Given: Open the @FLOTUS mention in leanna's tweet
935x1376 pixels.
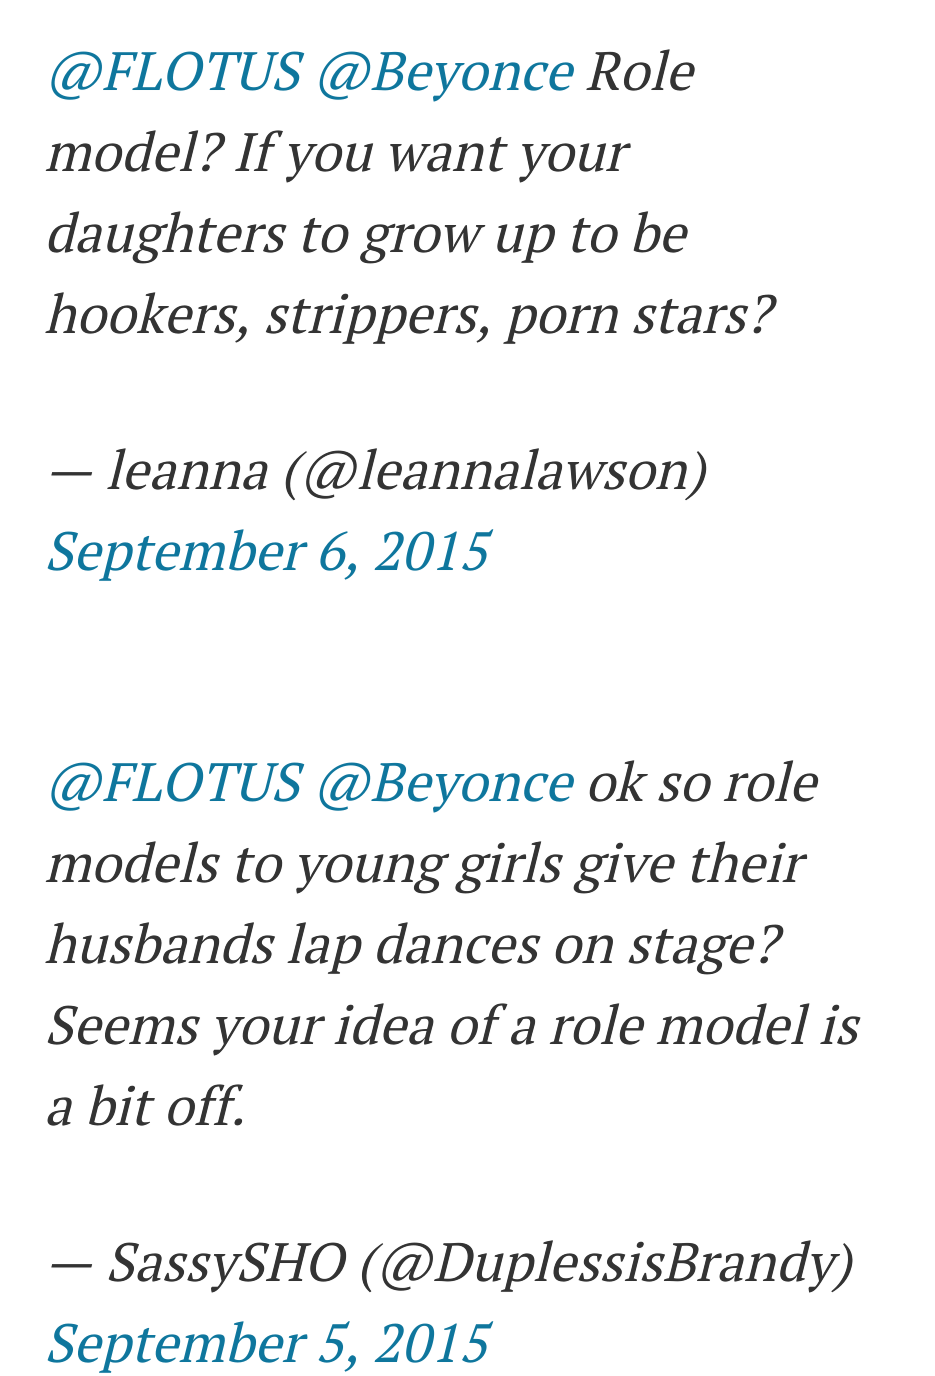Looking at the screenshot, I should pyautogui.click(x=175, y=73).
